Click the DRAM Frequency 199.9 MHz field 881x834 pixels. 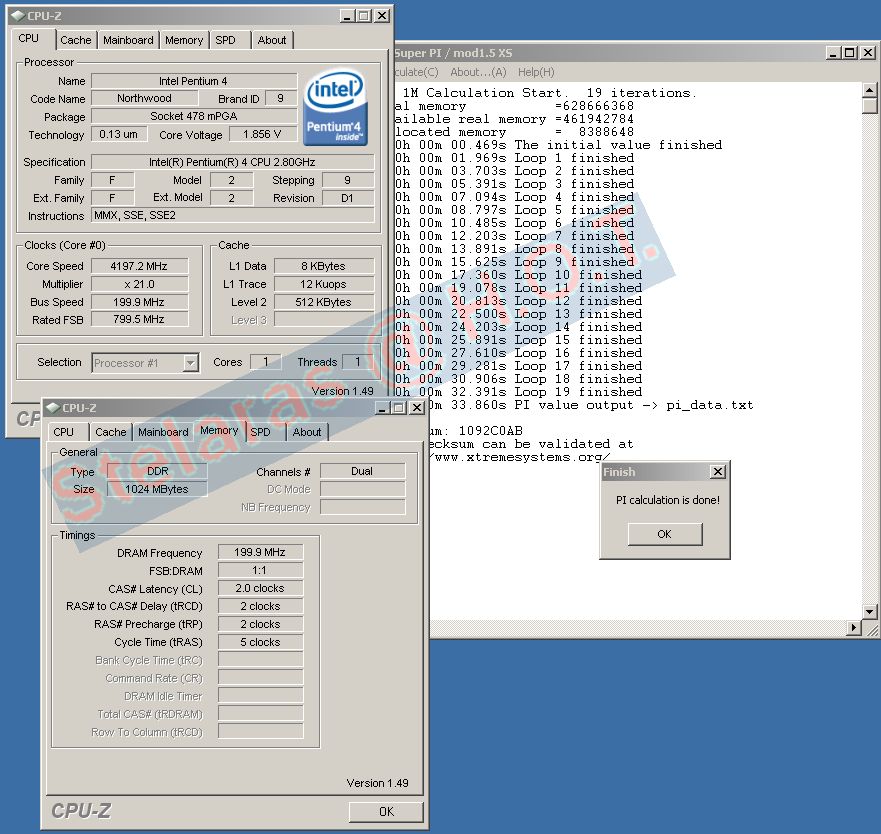point(260,552)
